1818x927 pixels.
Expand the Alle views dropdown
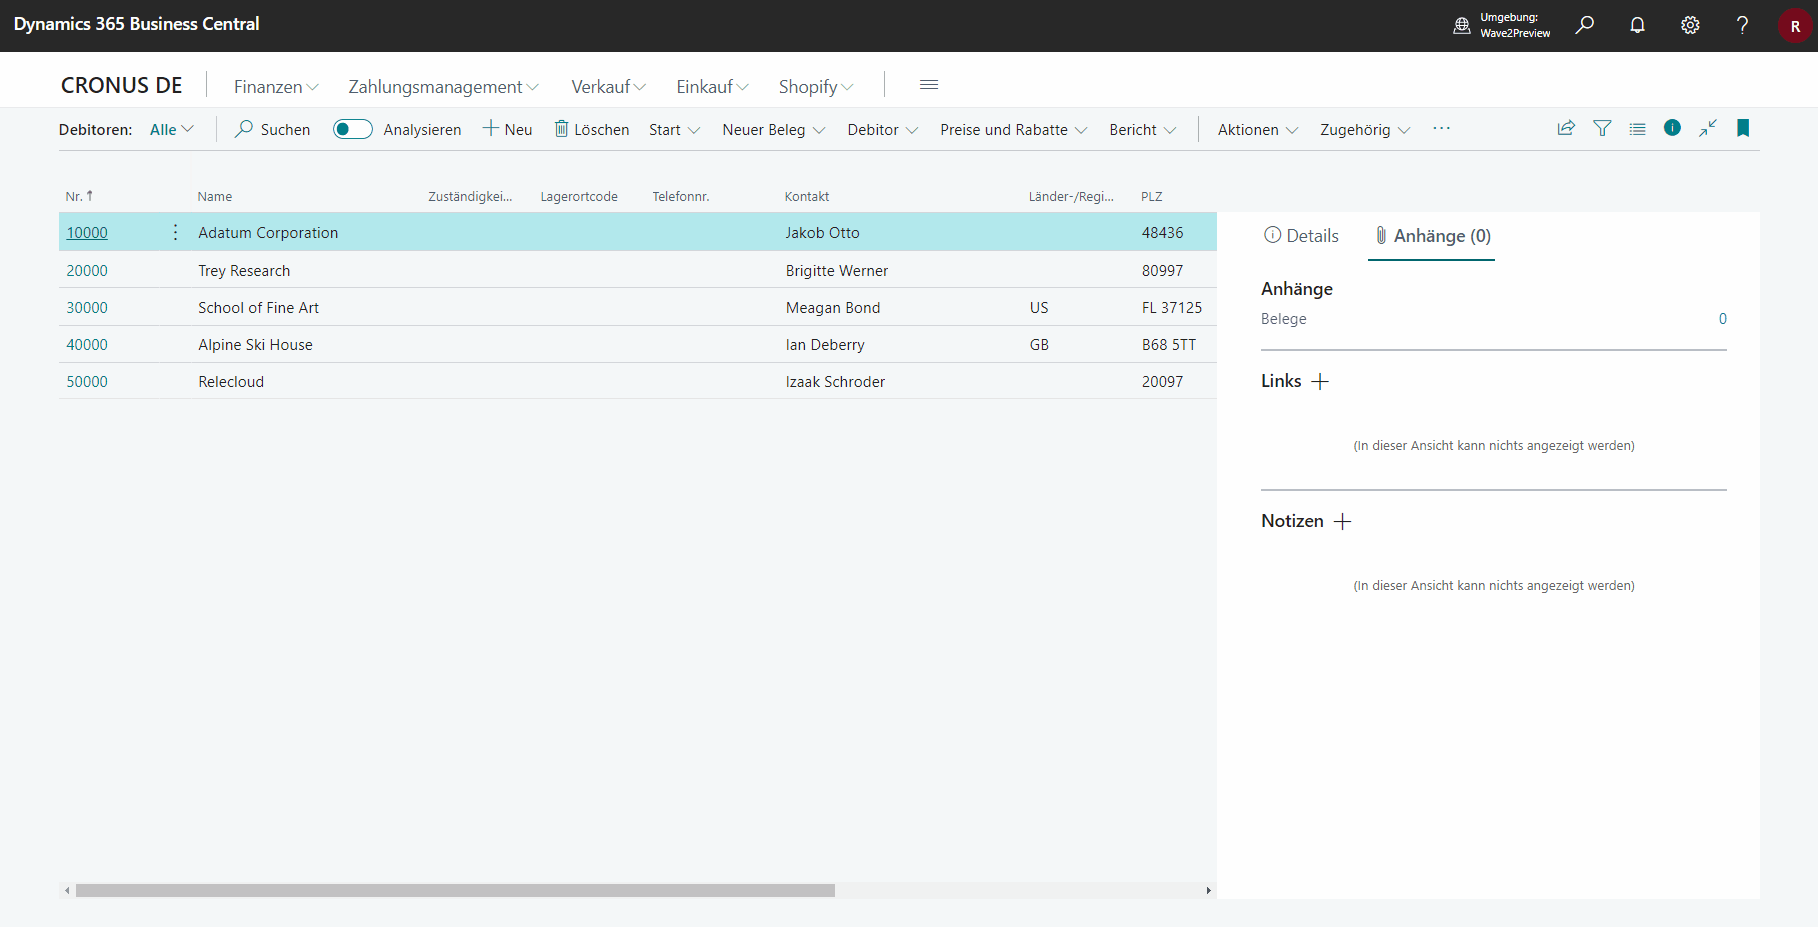click(x=172, y=129)
